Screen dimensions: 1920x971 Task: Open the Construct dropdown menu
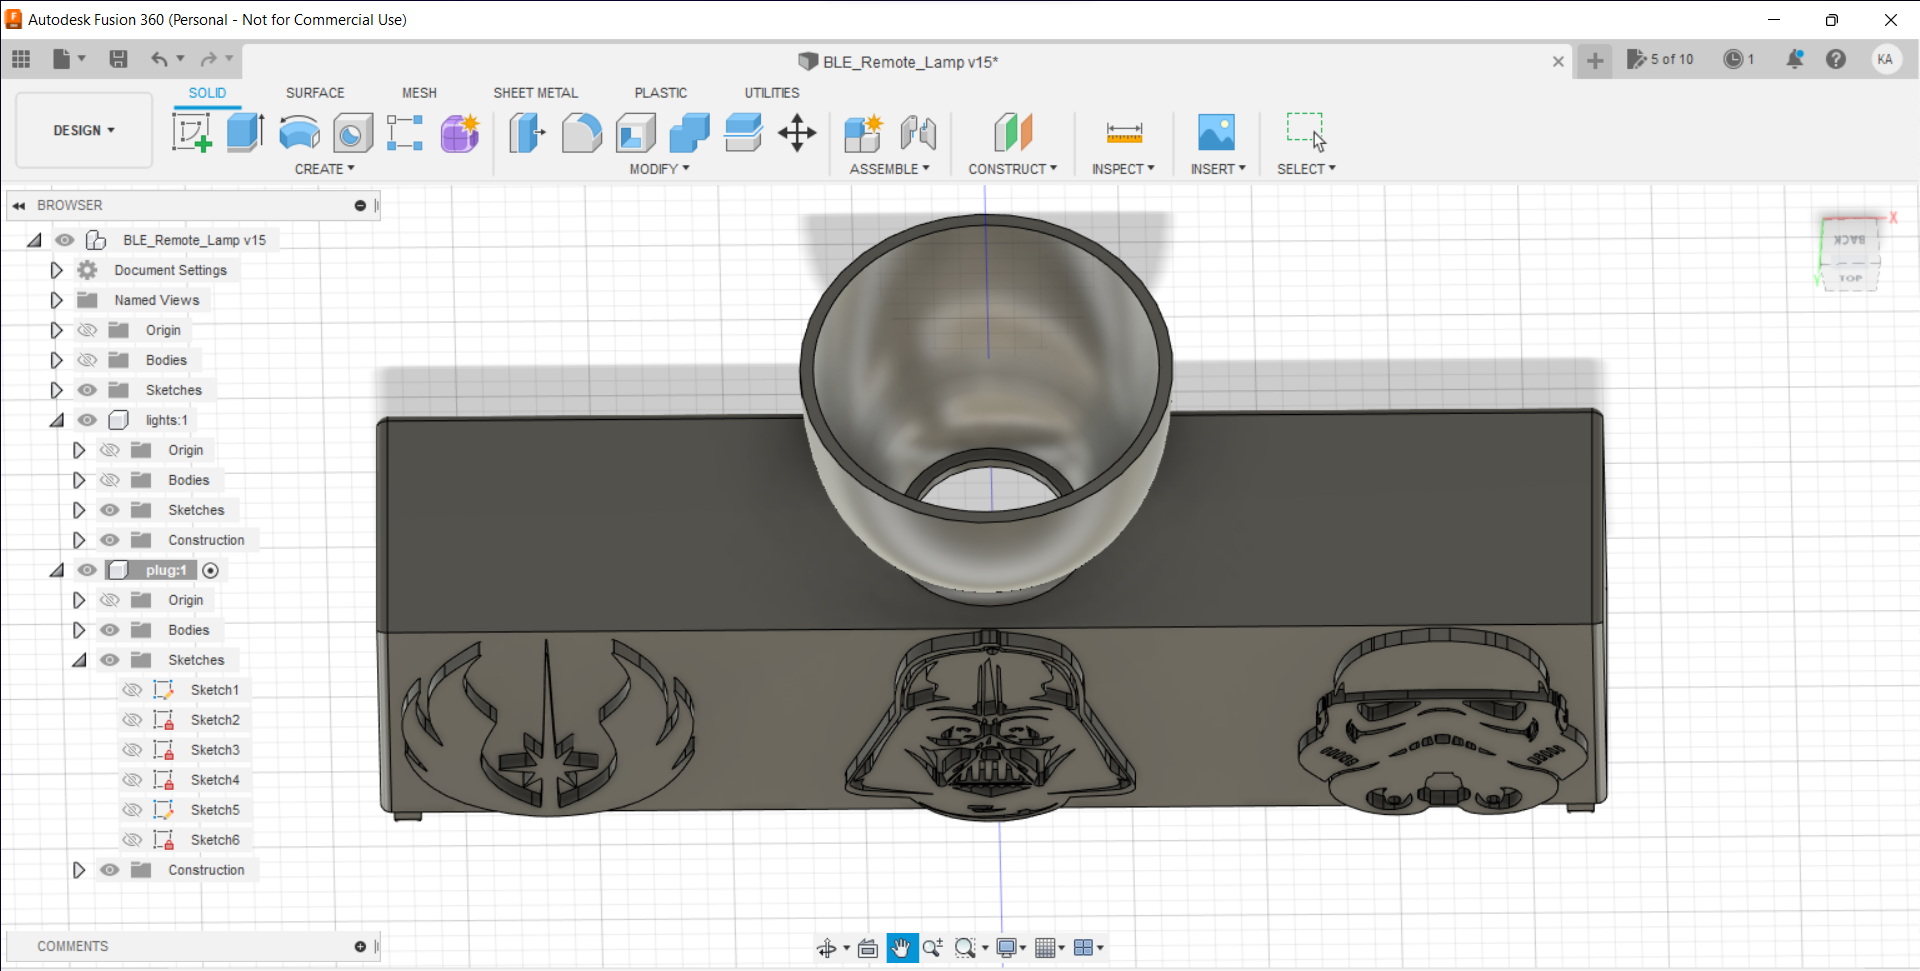click(1013, 168)
